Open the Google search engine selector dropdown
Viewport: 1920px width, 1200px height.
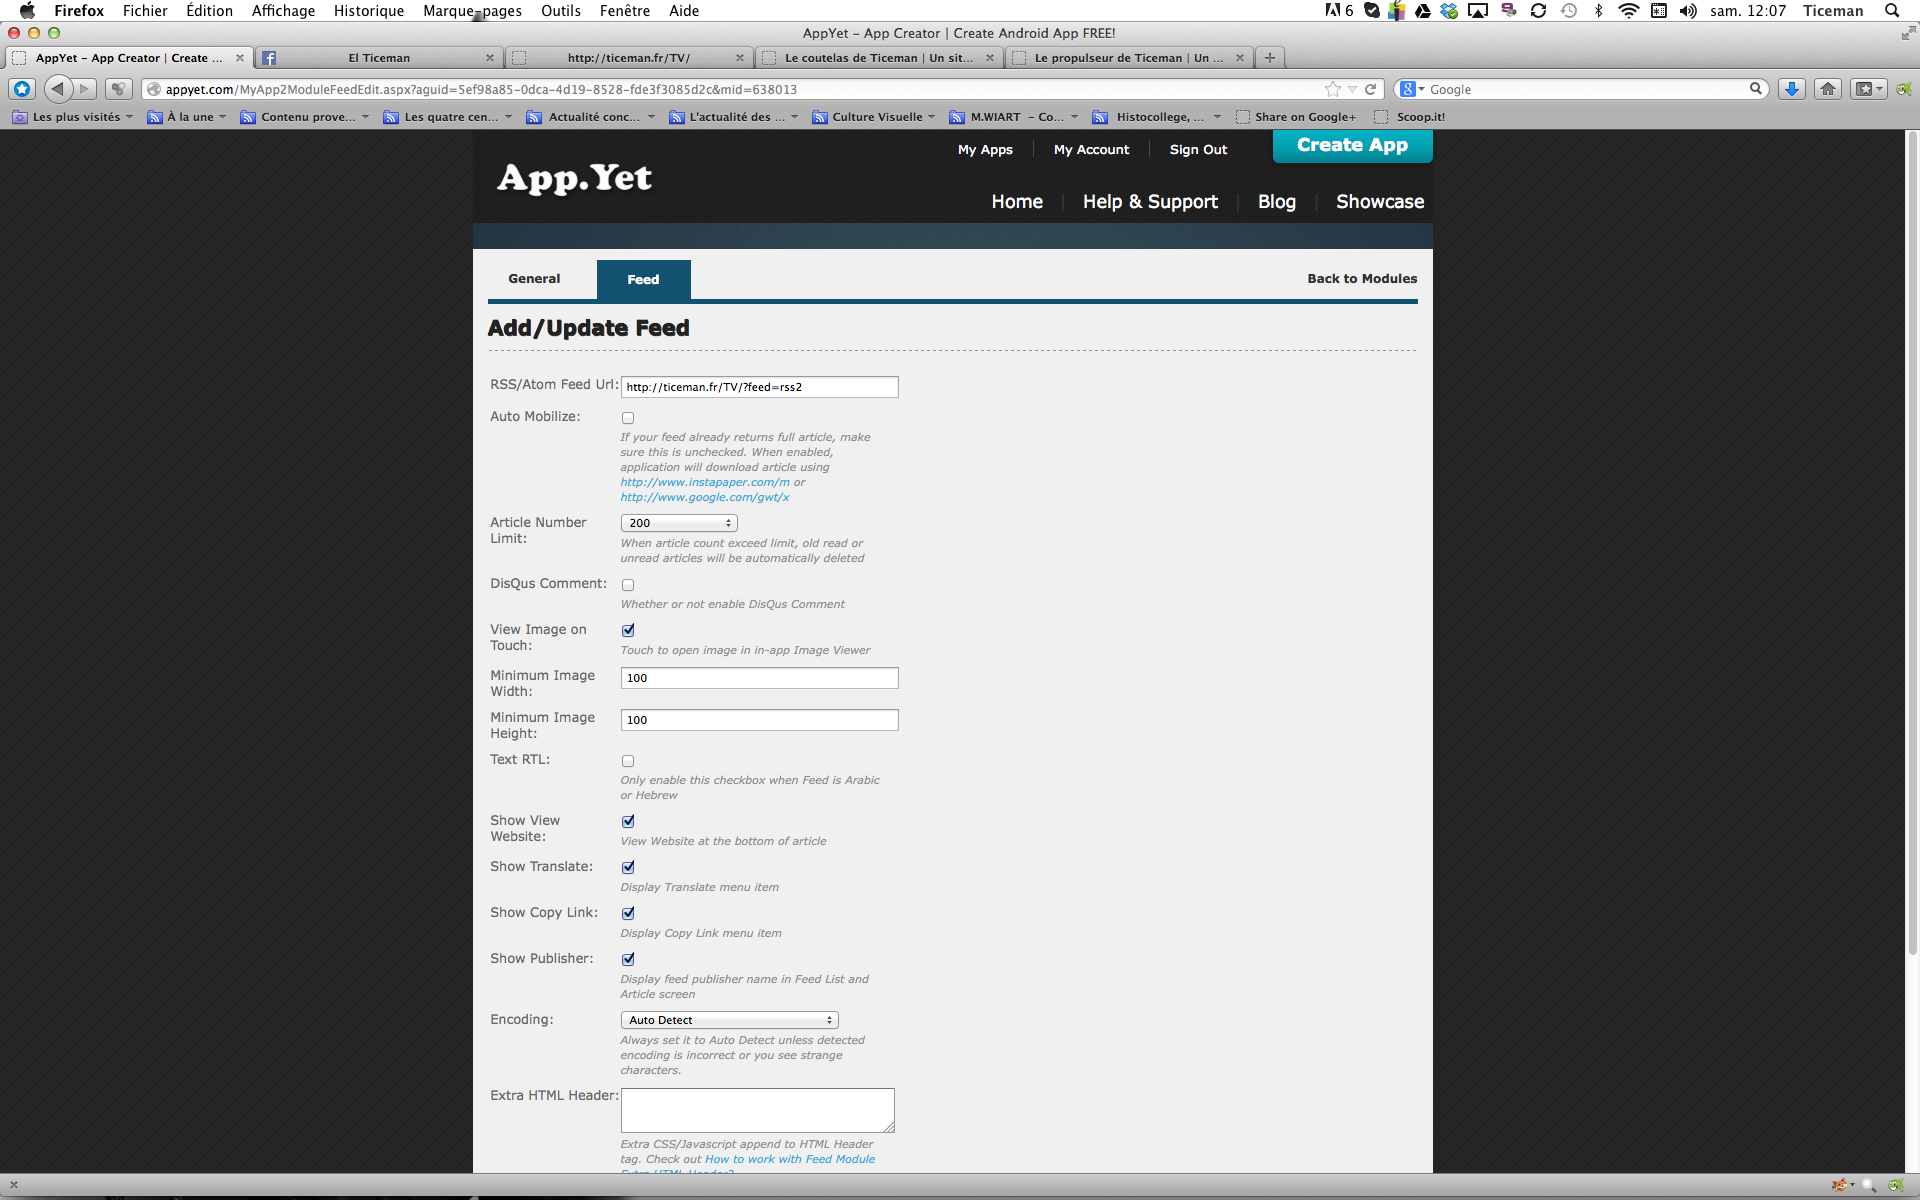[x=1412, y=89]
